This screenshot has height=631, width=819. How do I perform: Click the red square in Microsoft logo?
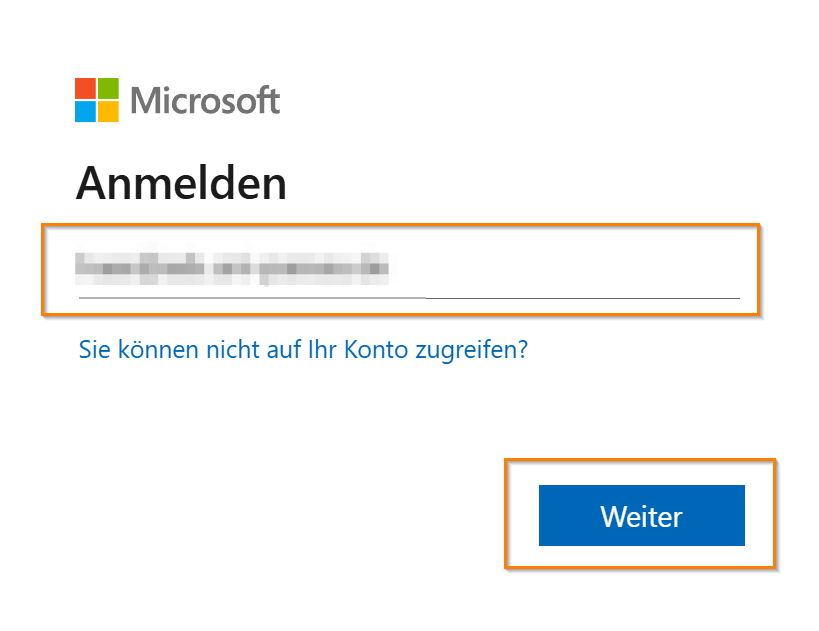pyautogui.click(x=85, y=87)
